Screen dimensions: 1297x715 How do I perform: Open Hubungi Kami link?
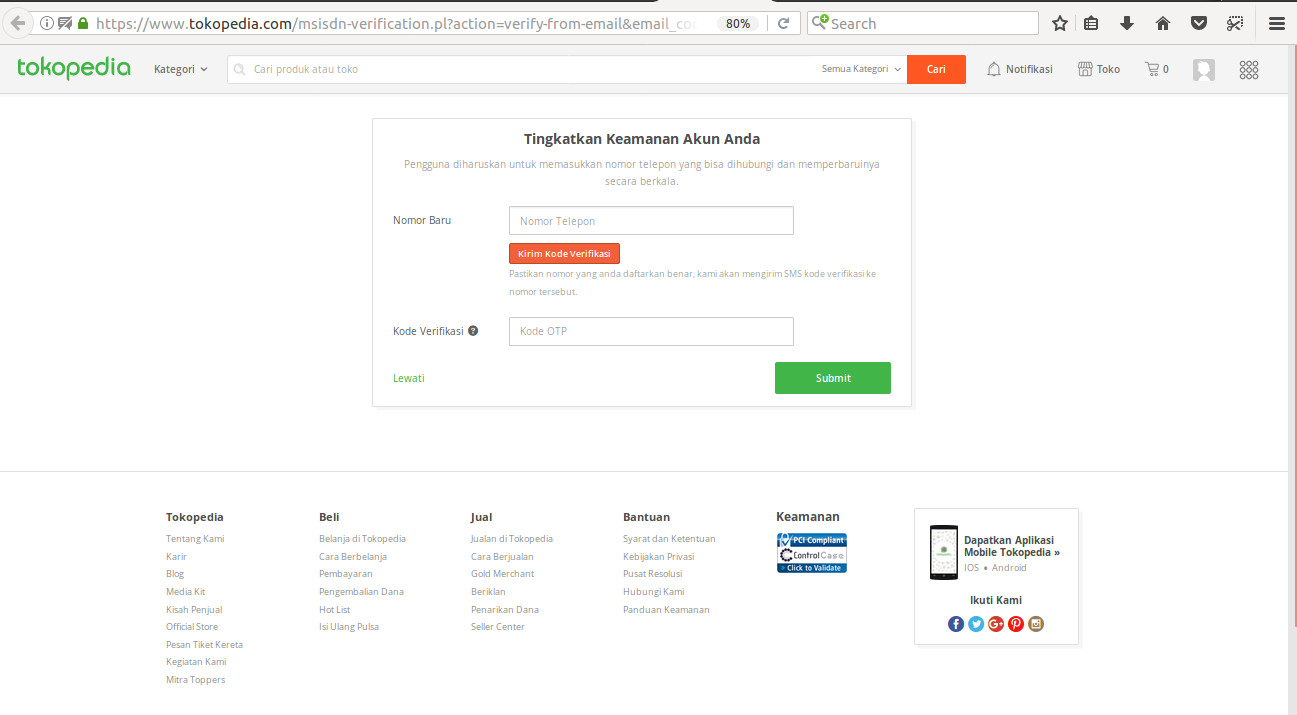653,592
